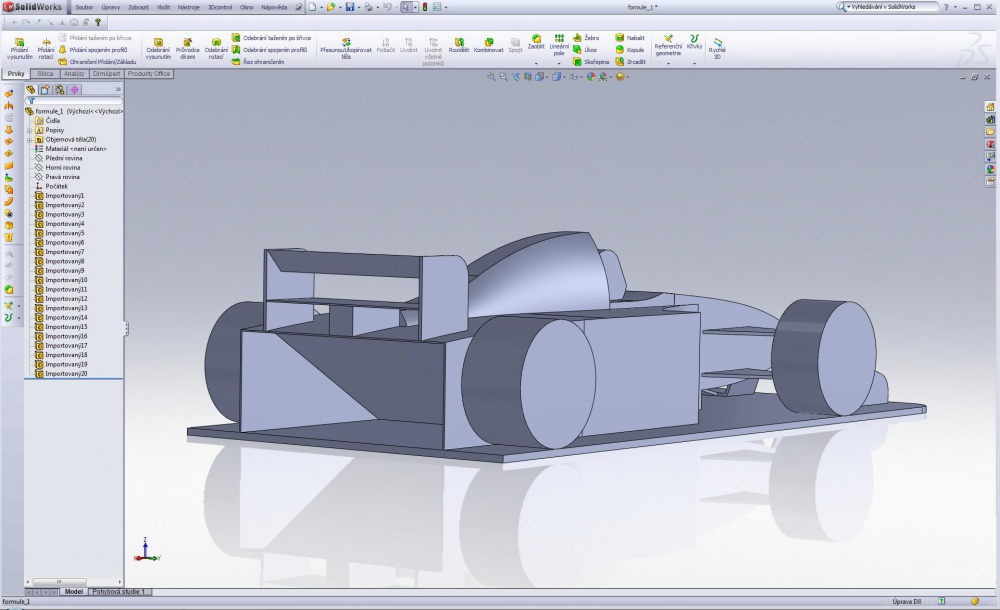
Task: Click the Skořepina shell tool
Action: pos(591,62)
